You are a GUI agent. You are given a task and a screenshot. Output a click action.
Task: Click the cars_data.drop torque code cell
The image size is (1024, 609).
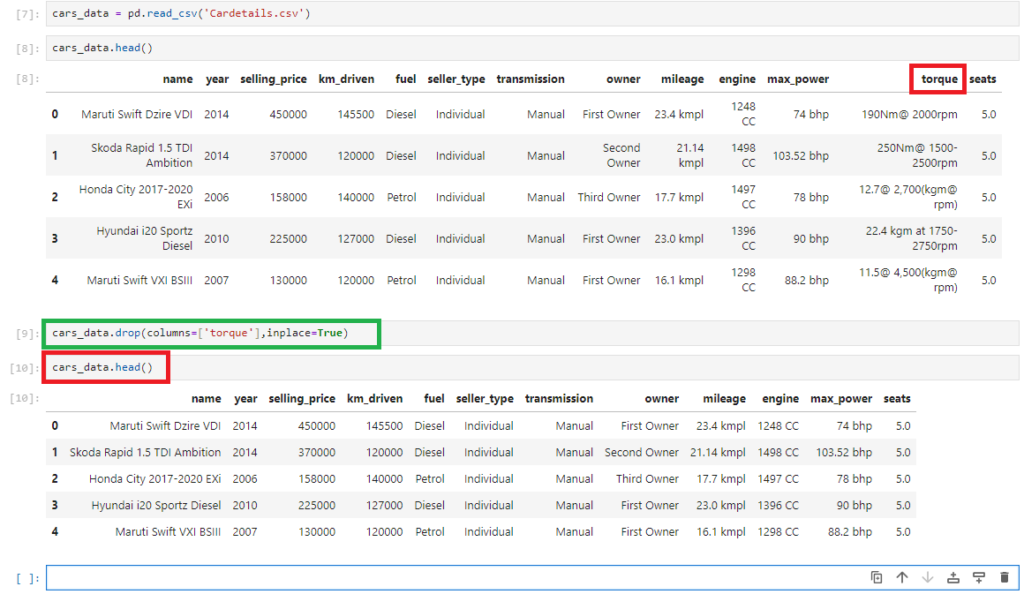tap(500, 333)
